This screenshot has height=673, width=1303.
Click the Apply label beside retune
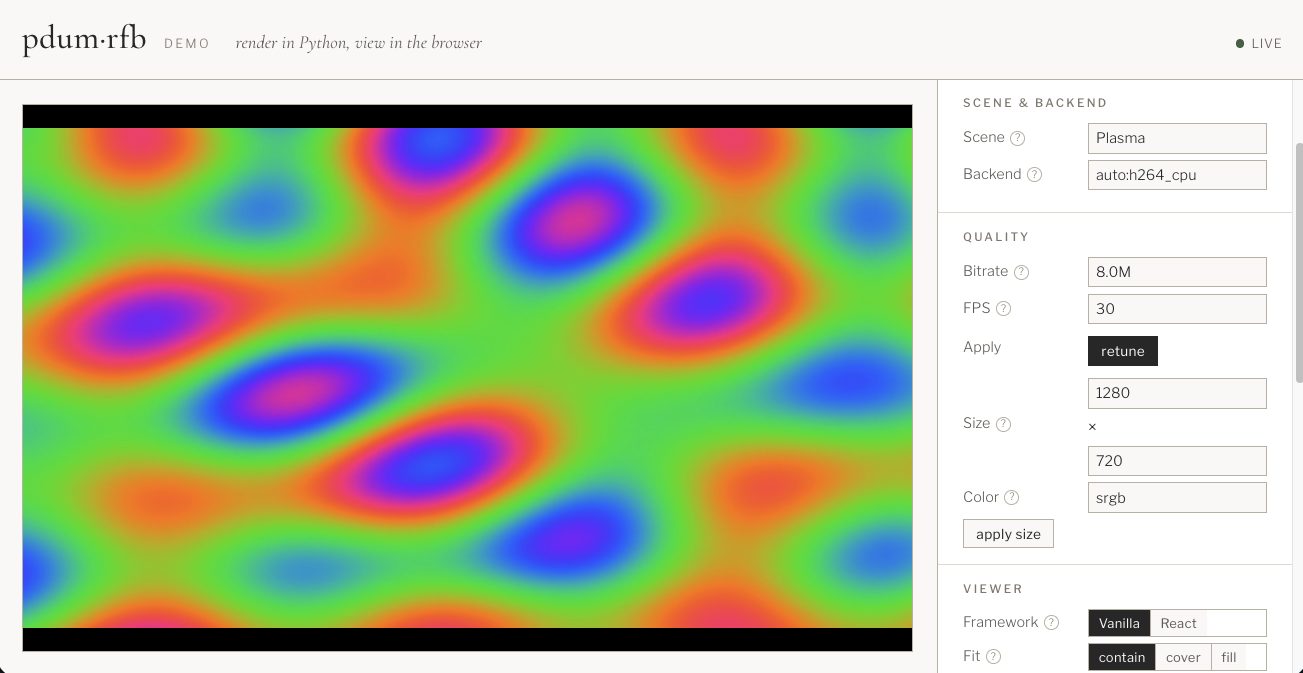(982, 347)
